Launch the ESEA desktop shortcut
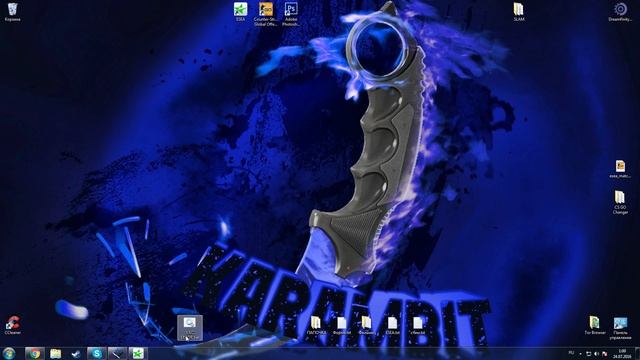Screen dimensions: 640x360 (x=240, y=12)
